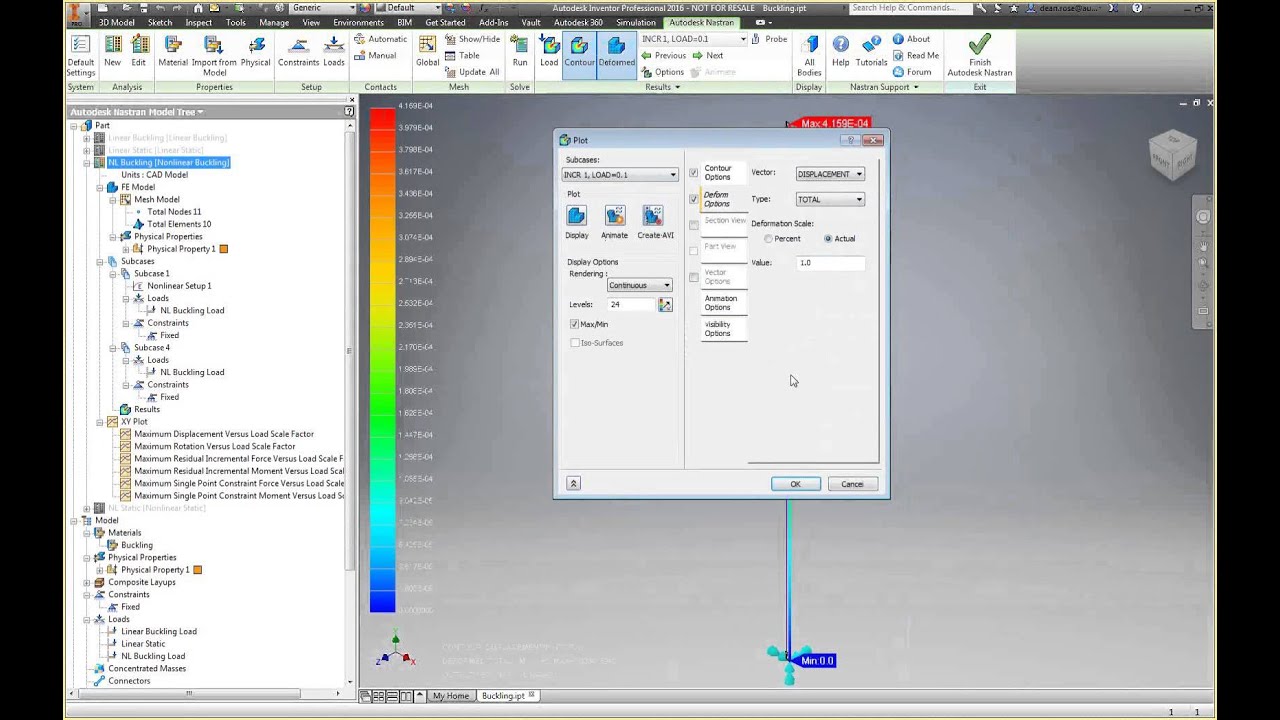Open the Type TOTAL dropdown

tap(829, 199)
